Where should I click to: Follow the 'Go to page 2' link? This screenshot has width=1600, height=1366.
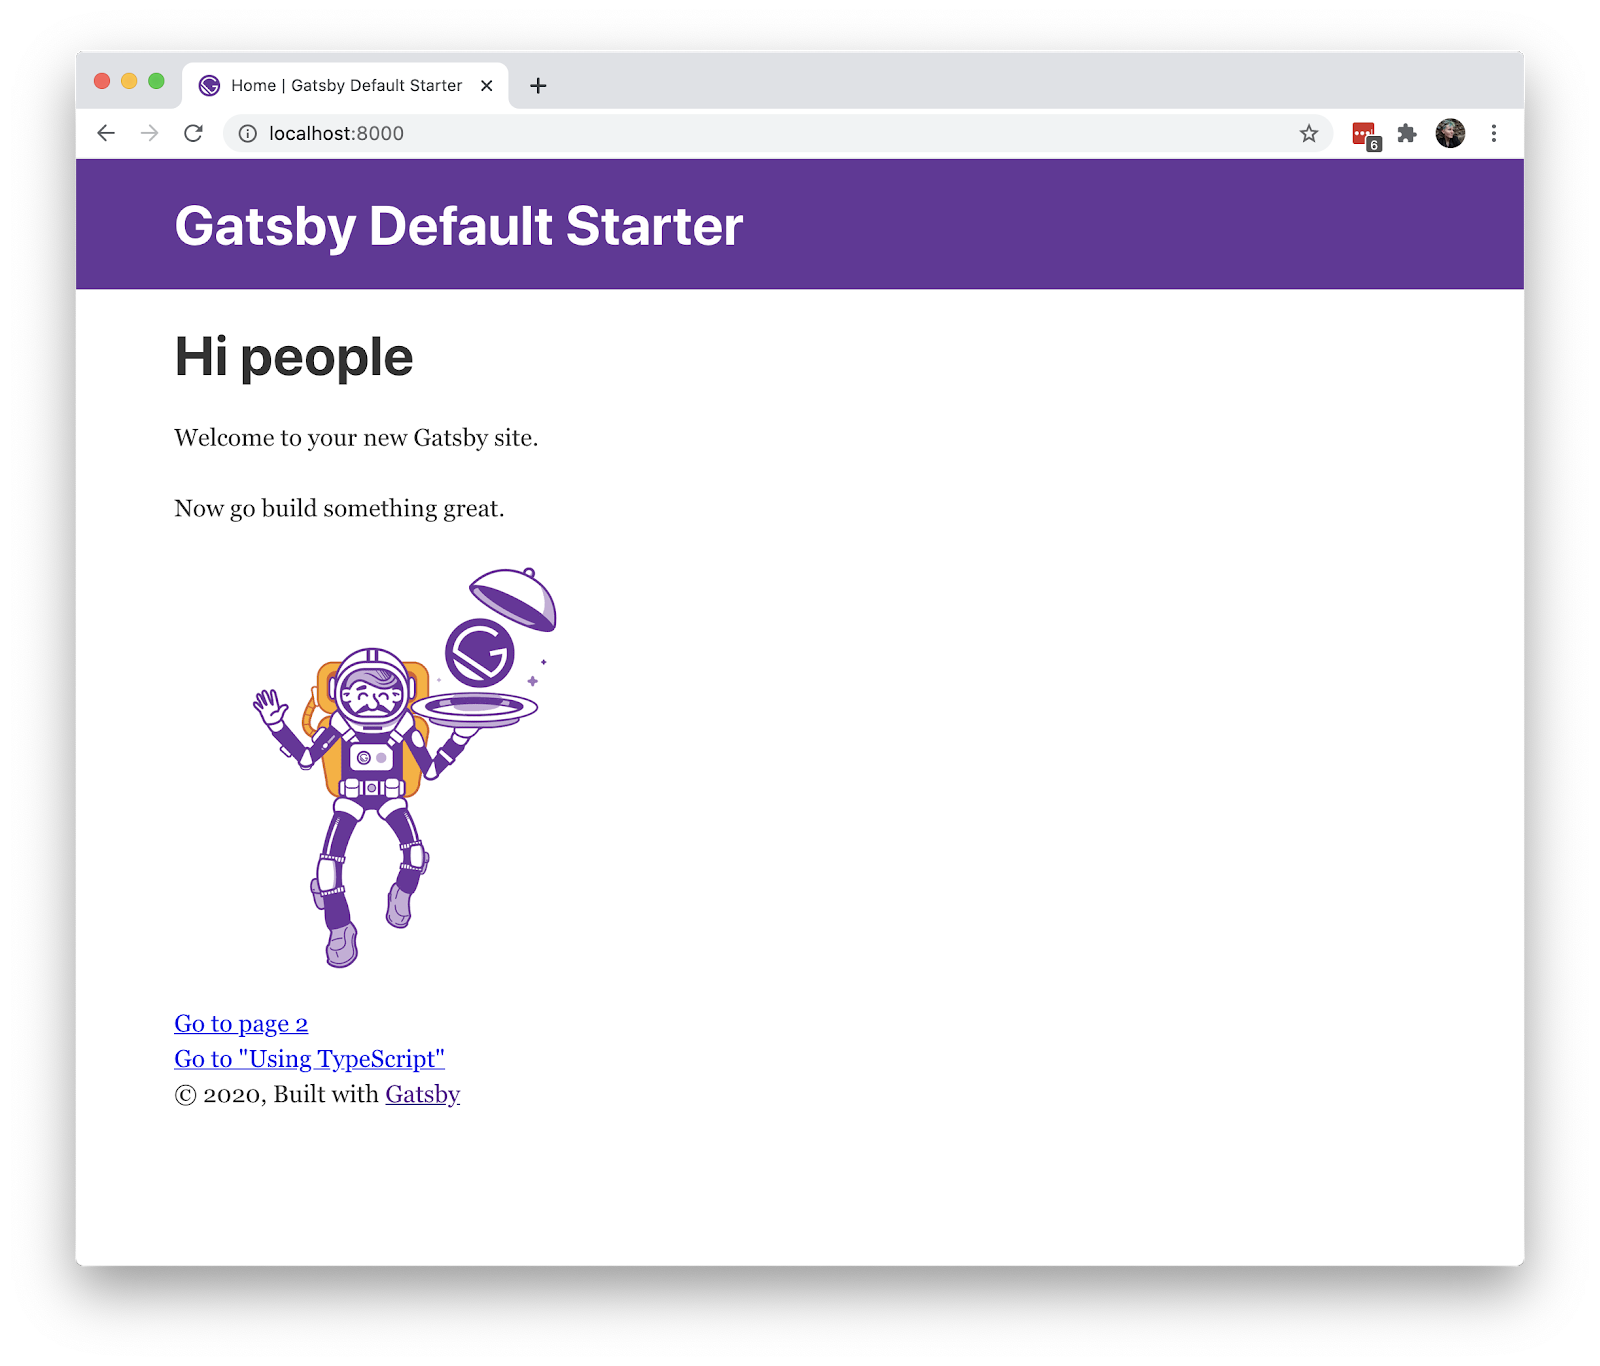(x=241, y=1024)
